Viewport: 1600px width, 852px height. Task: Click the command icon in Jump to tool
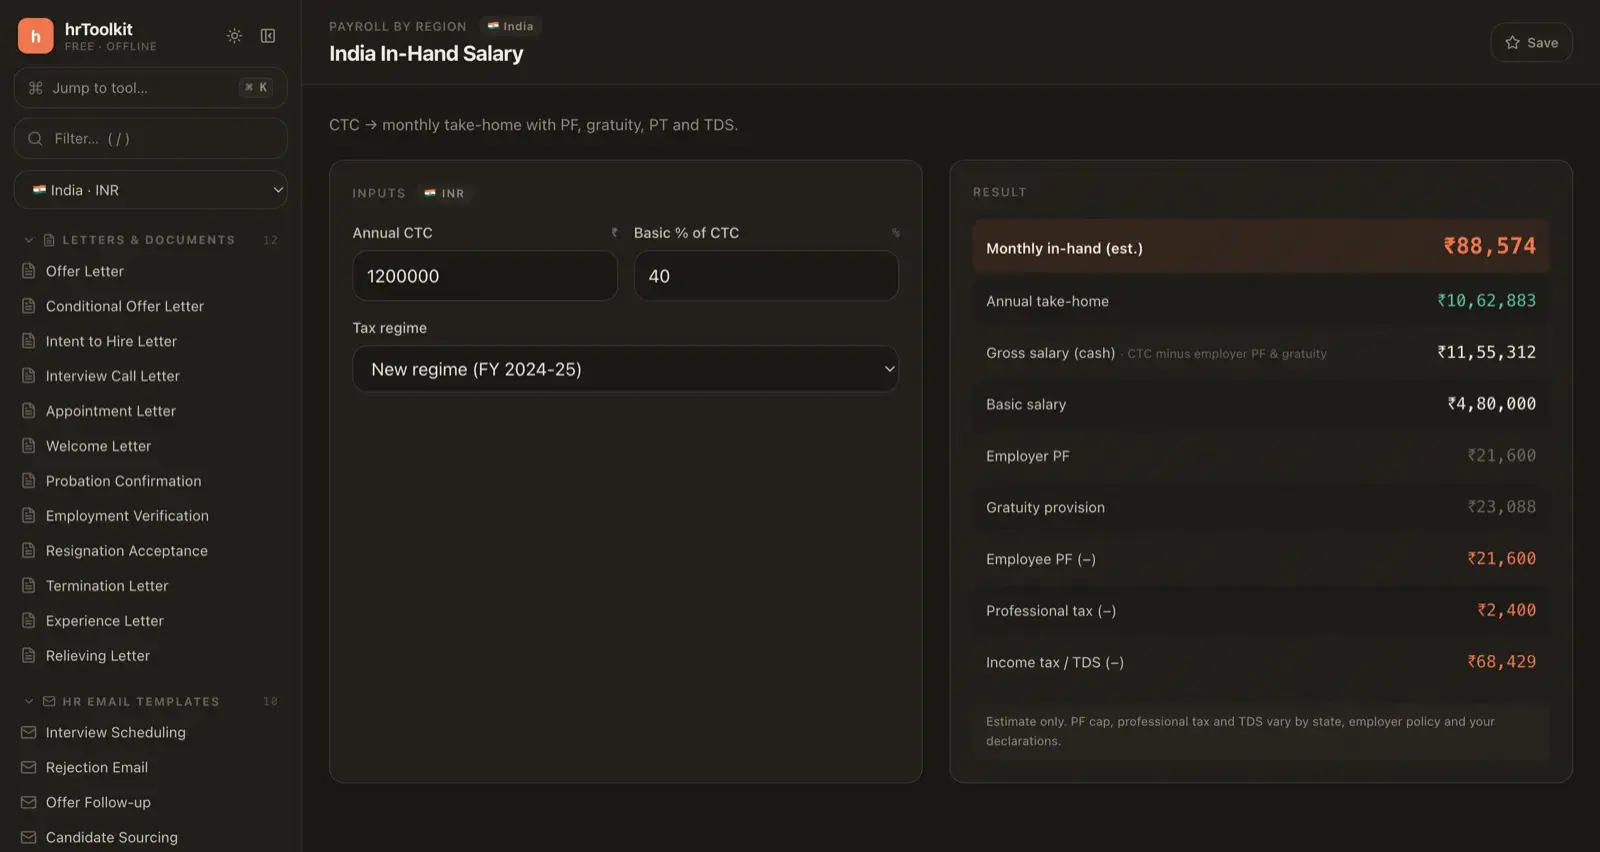[x=36, y=88]
